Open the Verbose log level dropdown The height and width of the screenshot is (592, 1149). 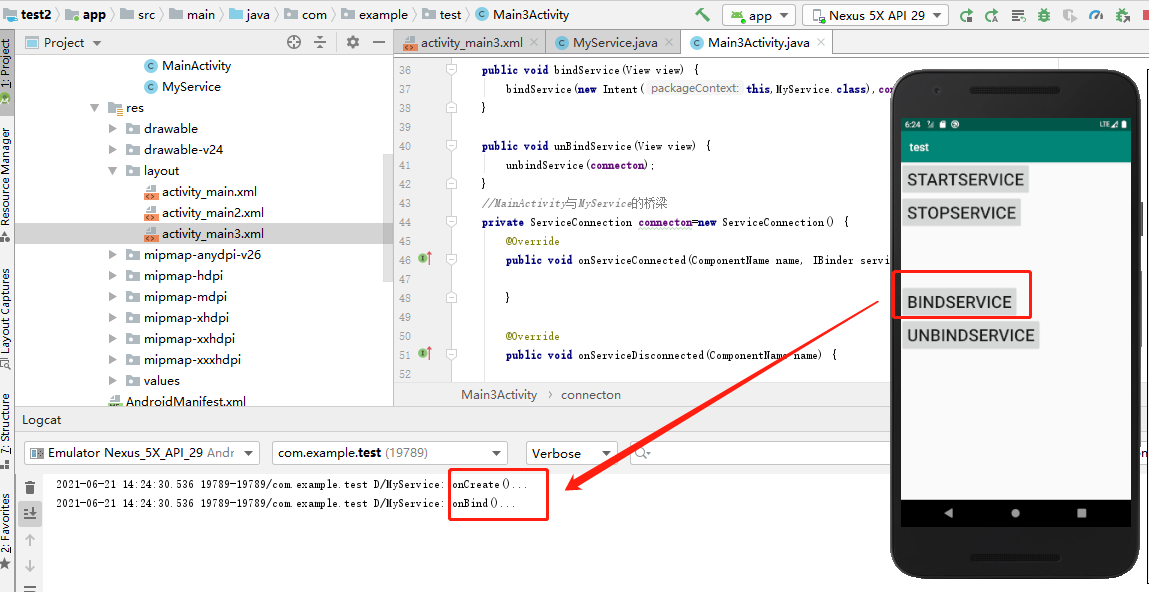[572, 454]
